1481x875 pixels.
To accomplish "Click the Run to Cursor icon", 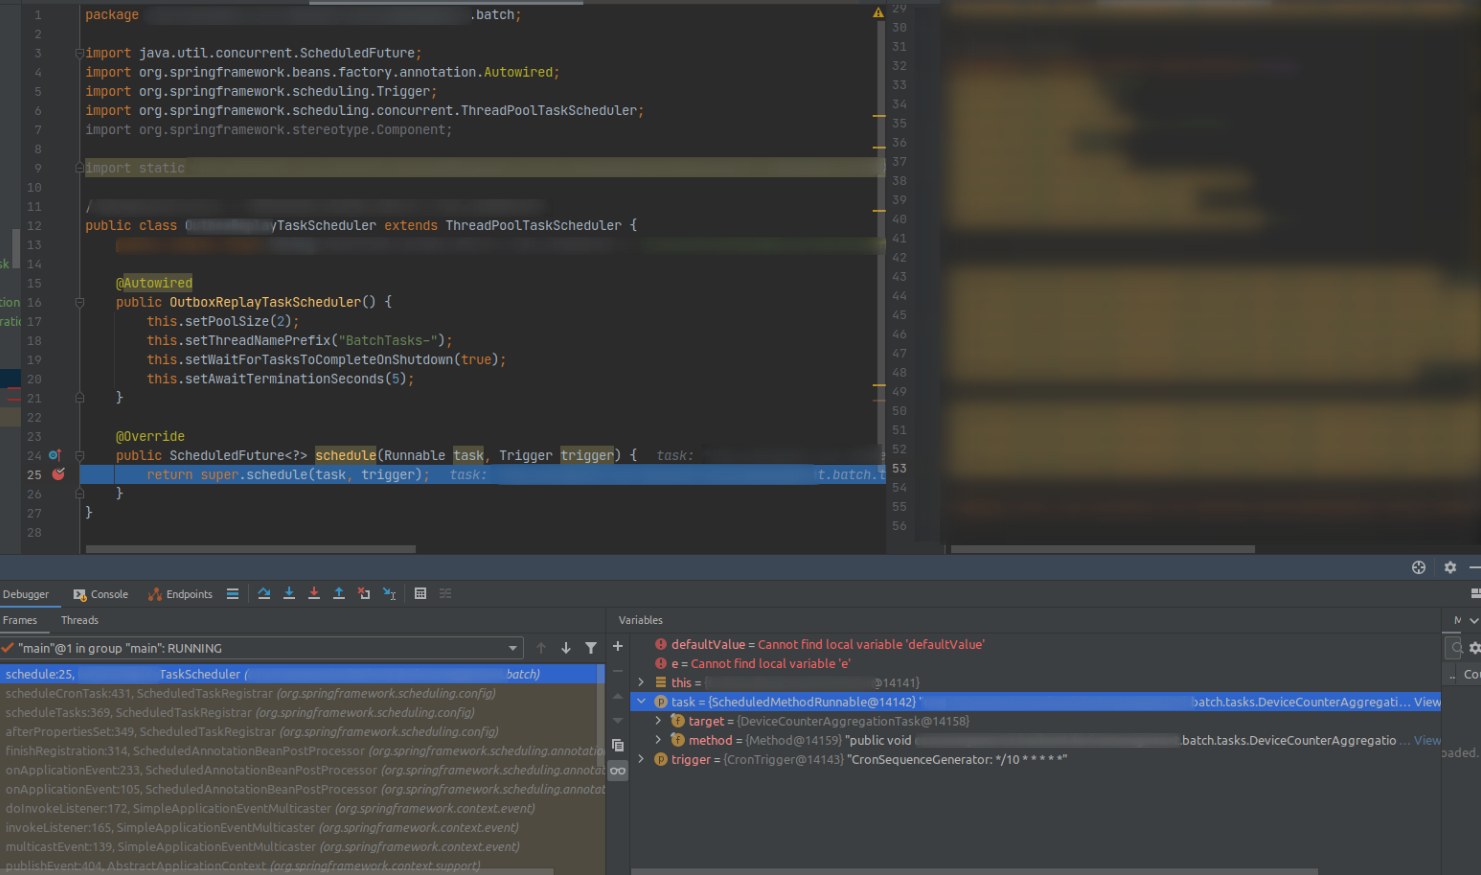I will pyautogui.click(x=390, y=594).
